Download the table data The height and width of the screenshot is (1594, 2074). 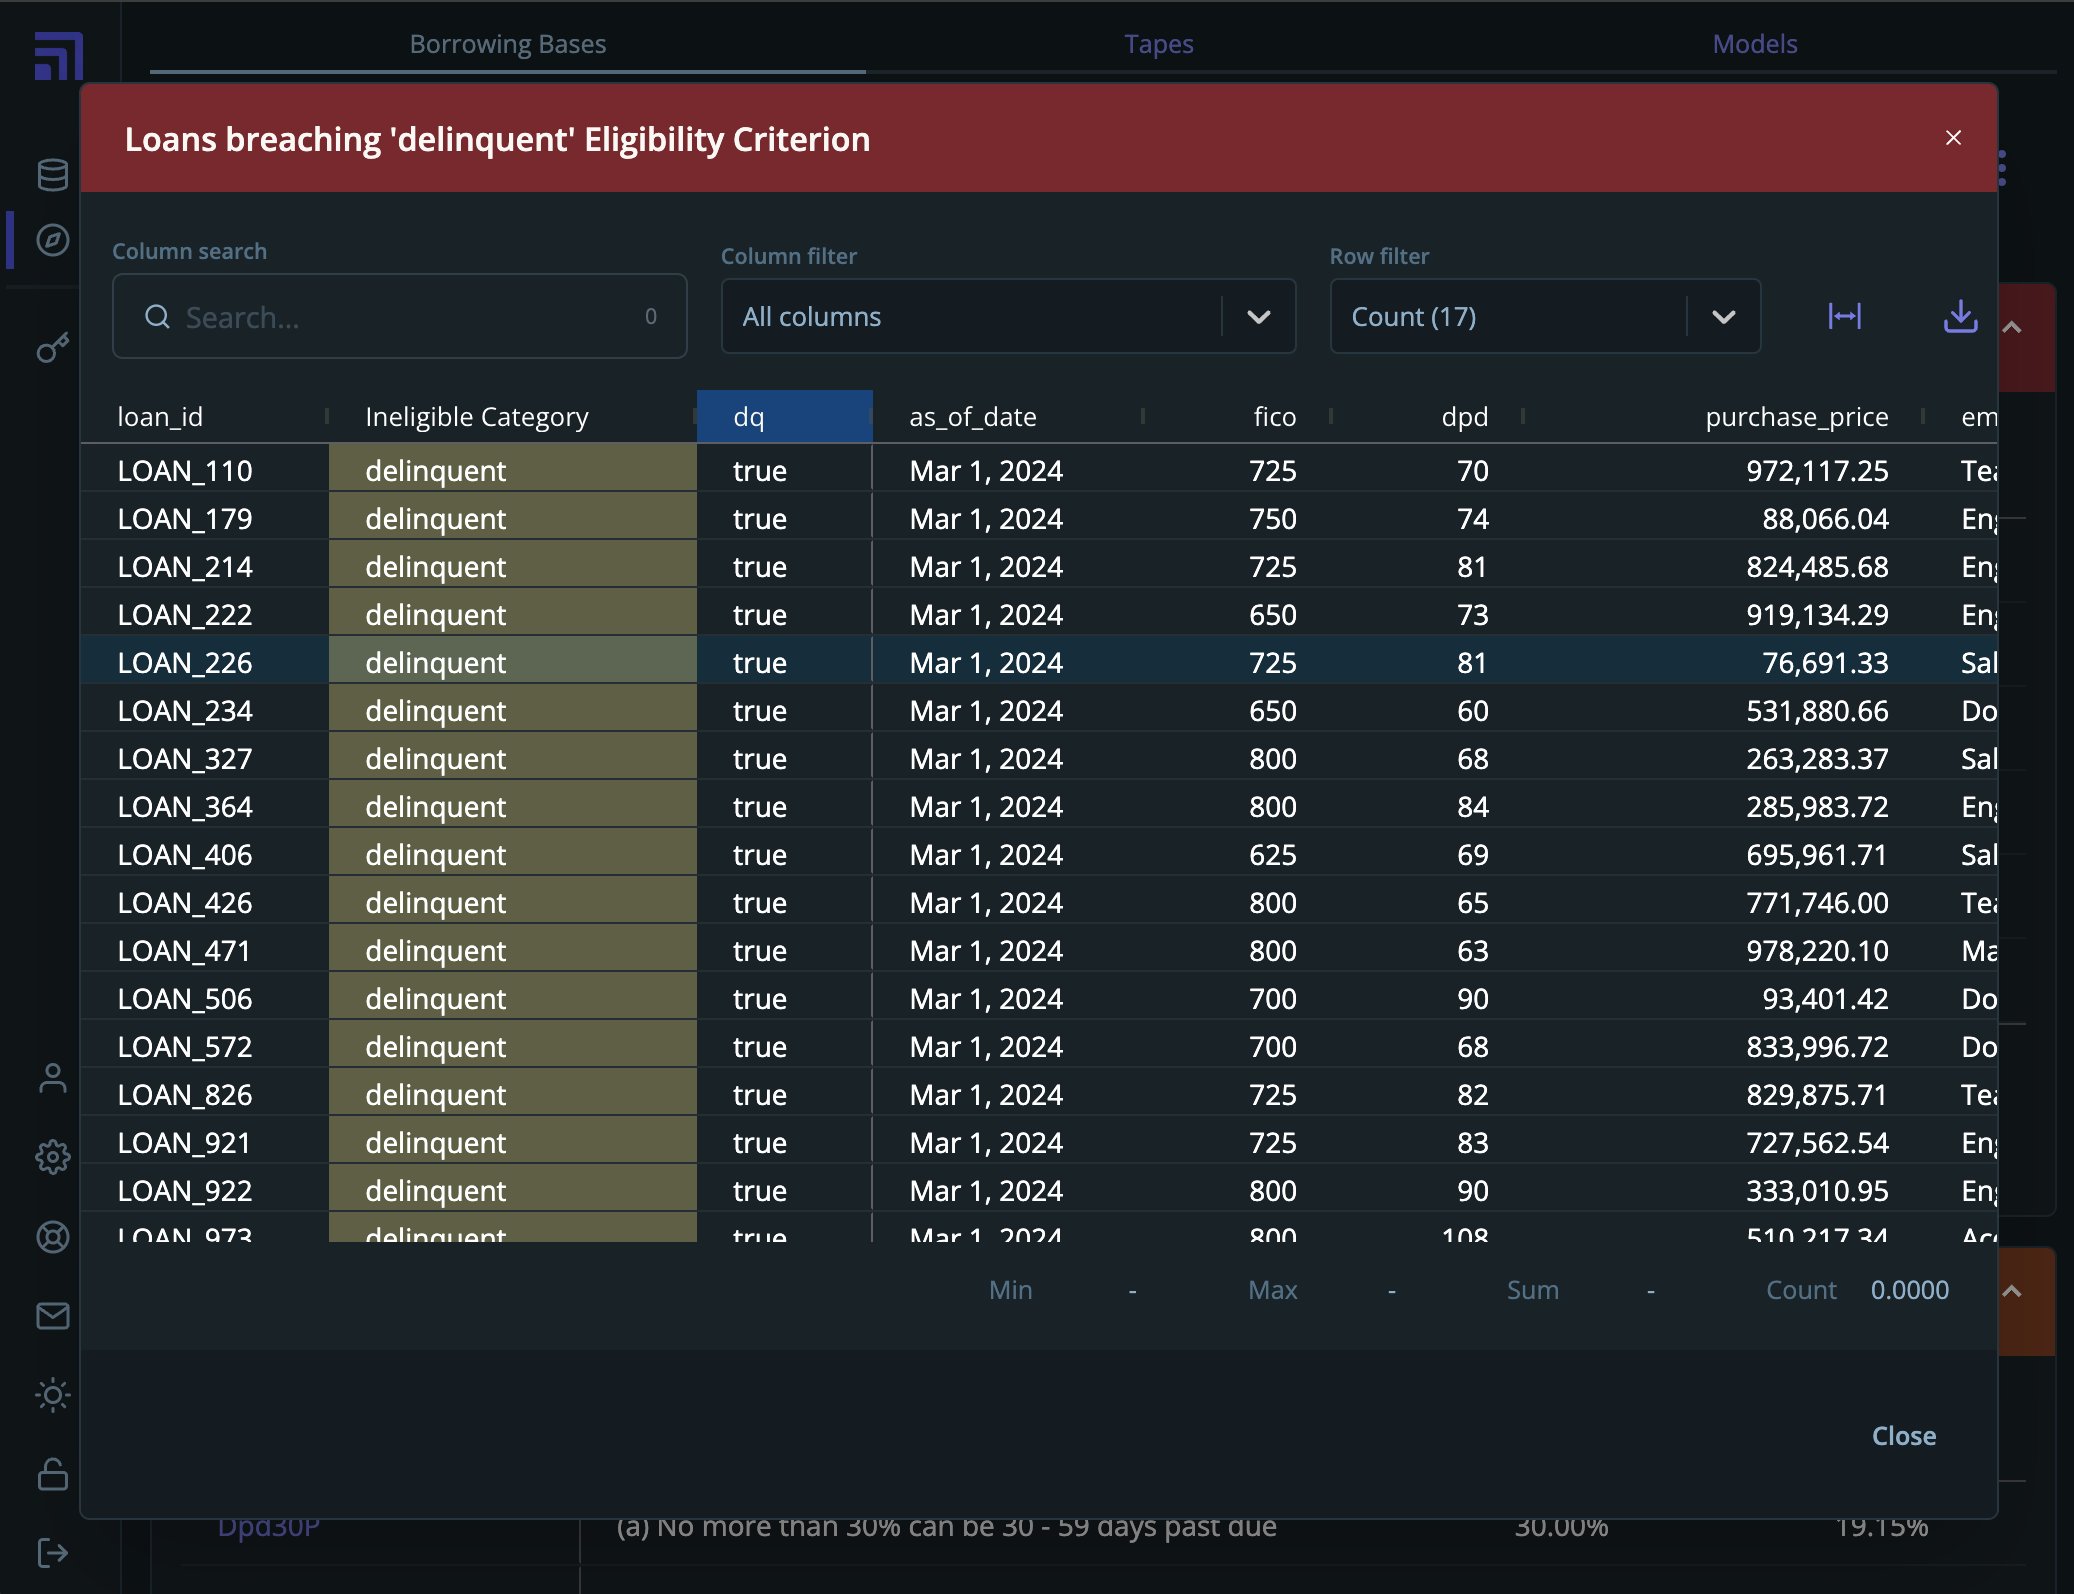(x=1960, y=316)
